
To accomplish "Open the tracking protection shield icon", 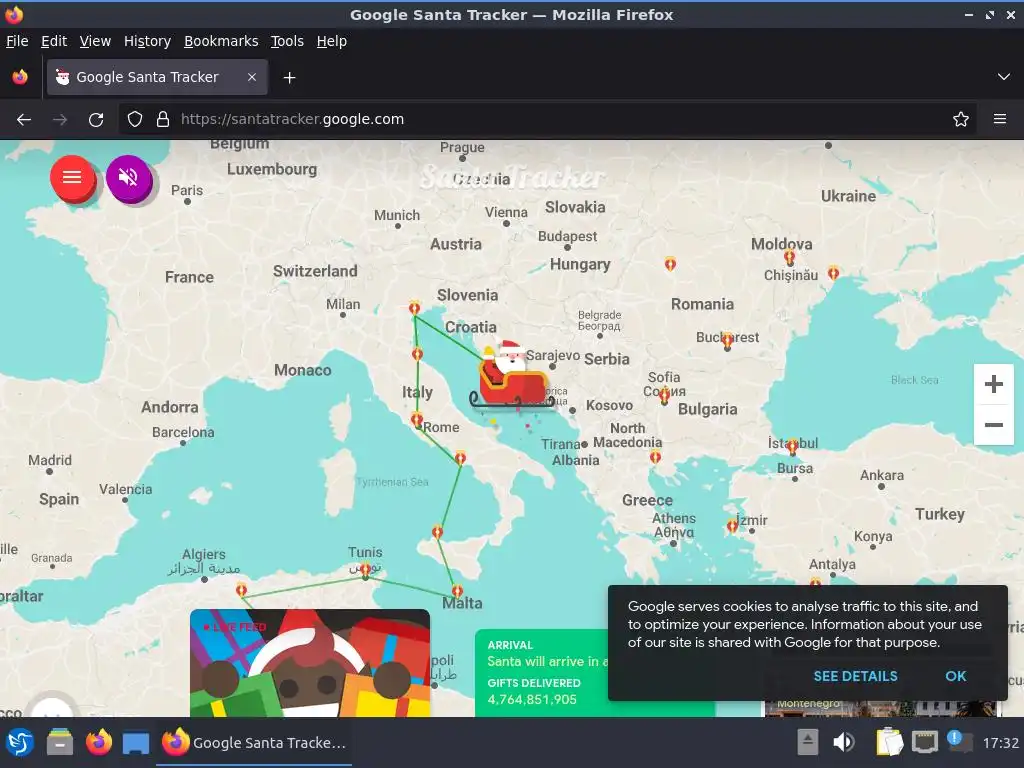I will 135,120.
